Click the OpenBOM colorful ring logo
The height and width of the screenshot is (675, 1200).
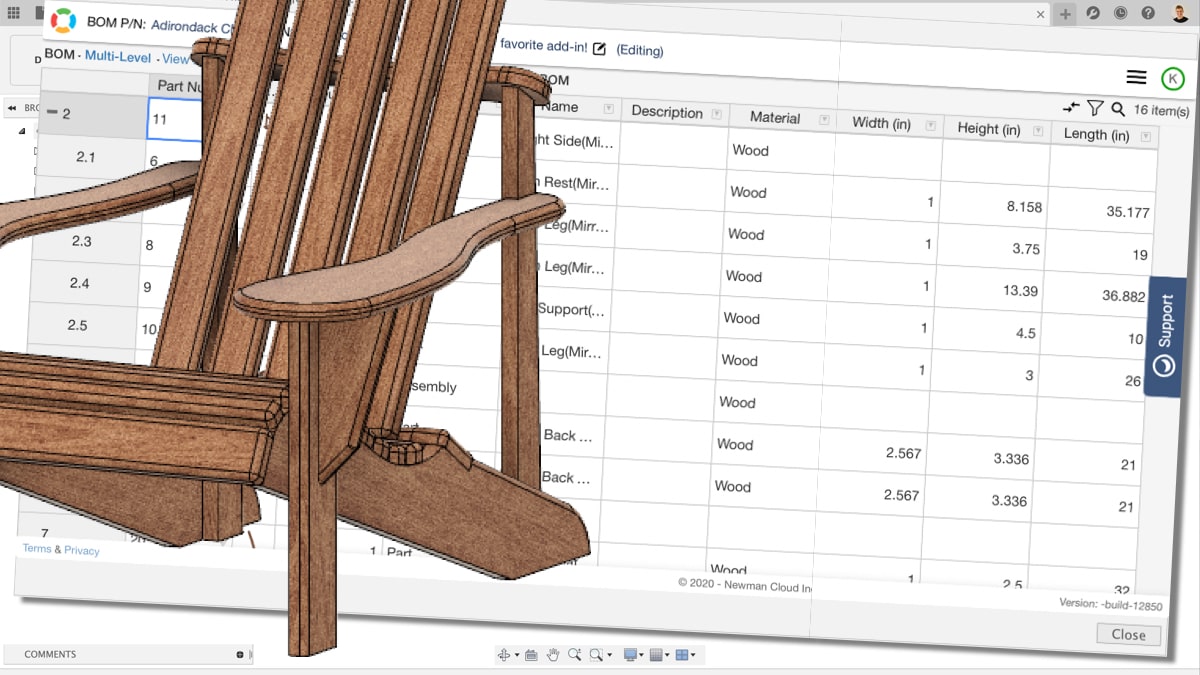tap(63, 20)
